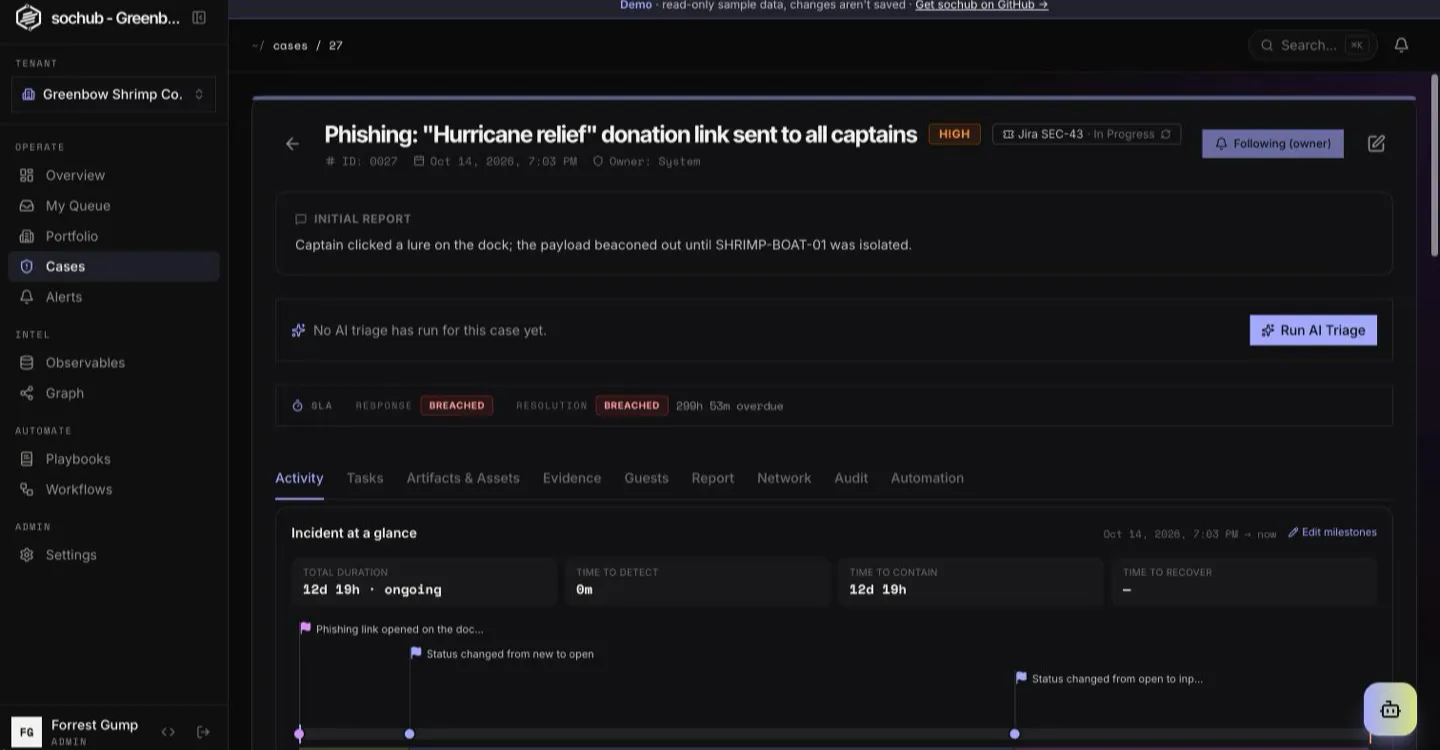Open the notifications bell
The image size is (1440, 750).
1401,45
